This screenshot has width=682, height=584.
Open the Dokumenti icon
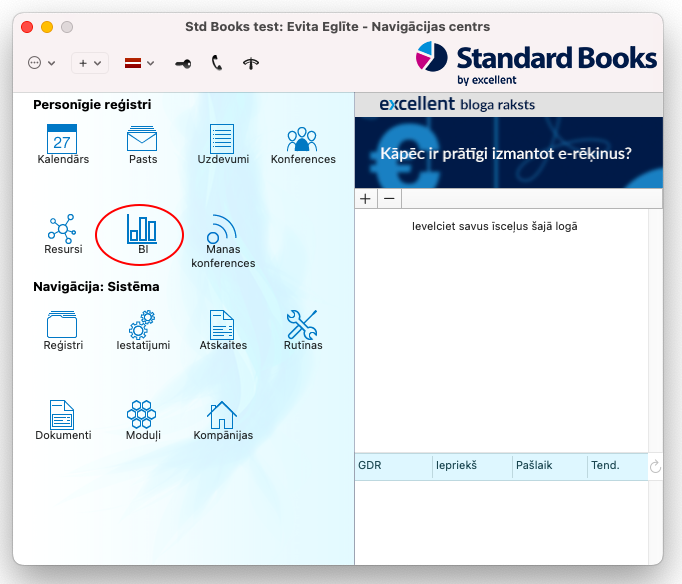(63, 414)
